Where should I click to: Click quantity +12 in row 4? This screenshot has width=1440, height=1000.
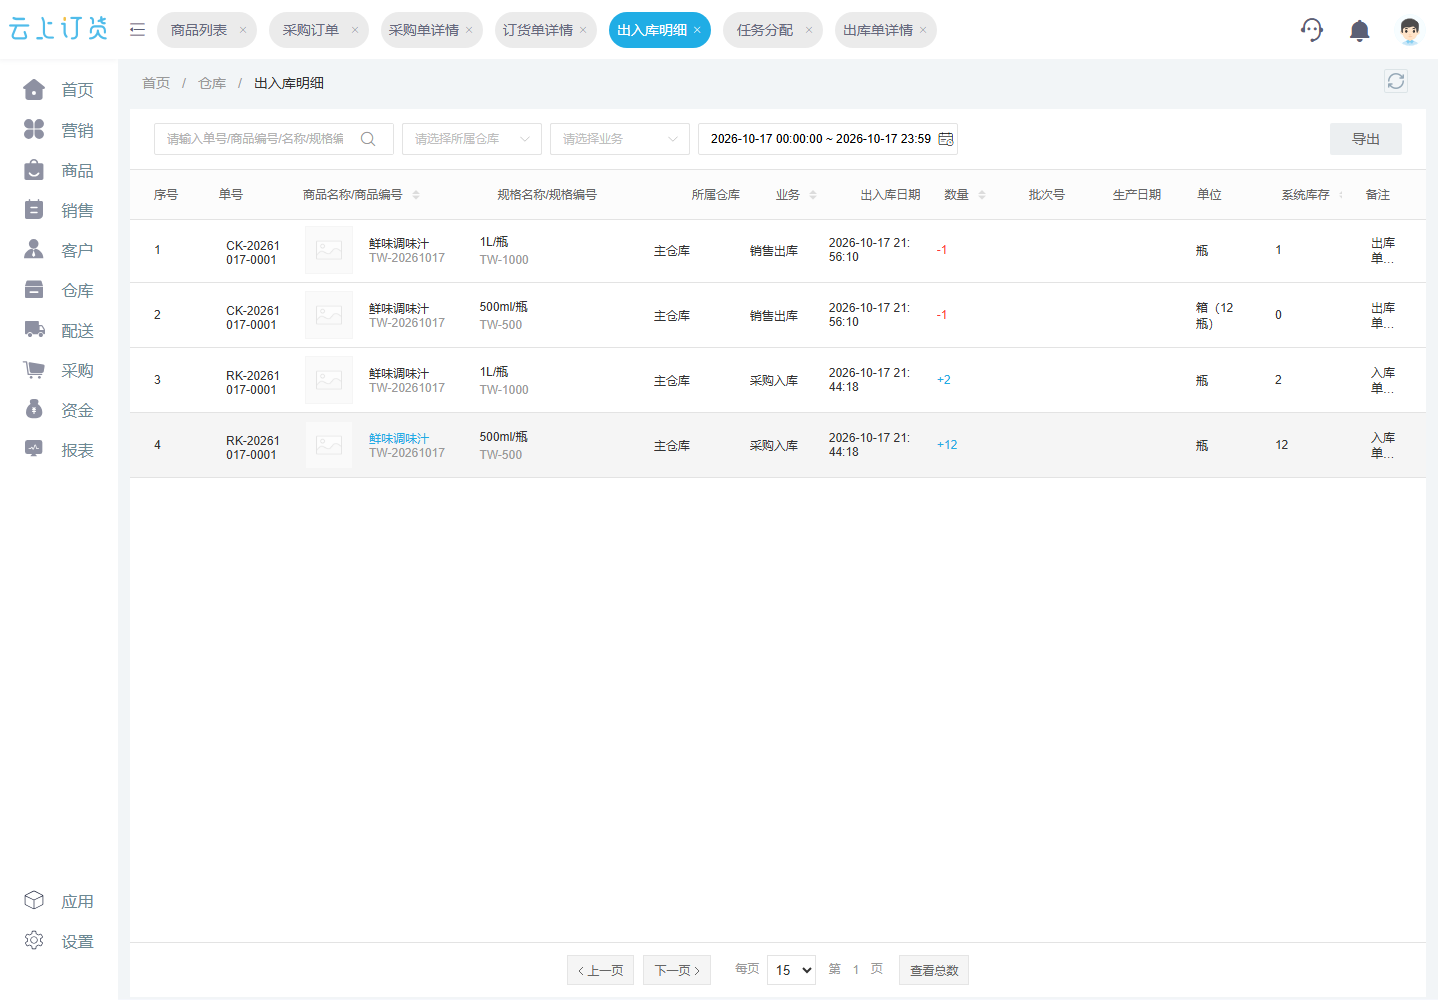(947, 445)
